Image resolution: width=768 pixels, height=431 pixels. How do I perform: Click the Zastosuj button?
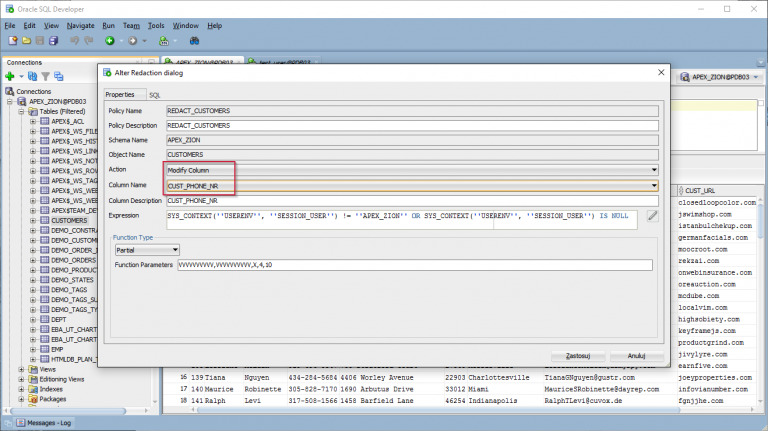click(x=578, y=356)
